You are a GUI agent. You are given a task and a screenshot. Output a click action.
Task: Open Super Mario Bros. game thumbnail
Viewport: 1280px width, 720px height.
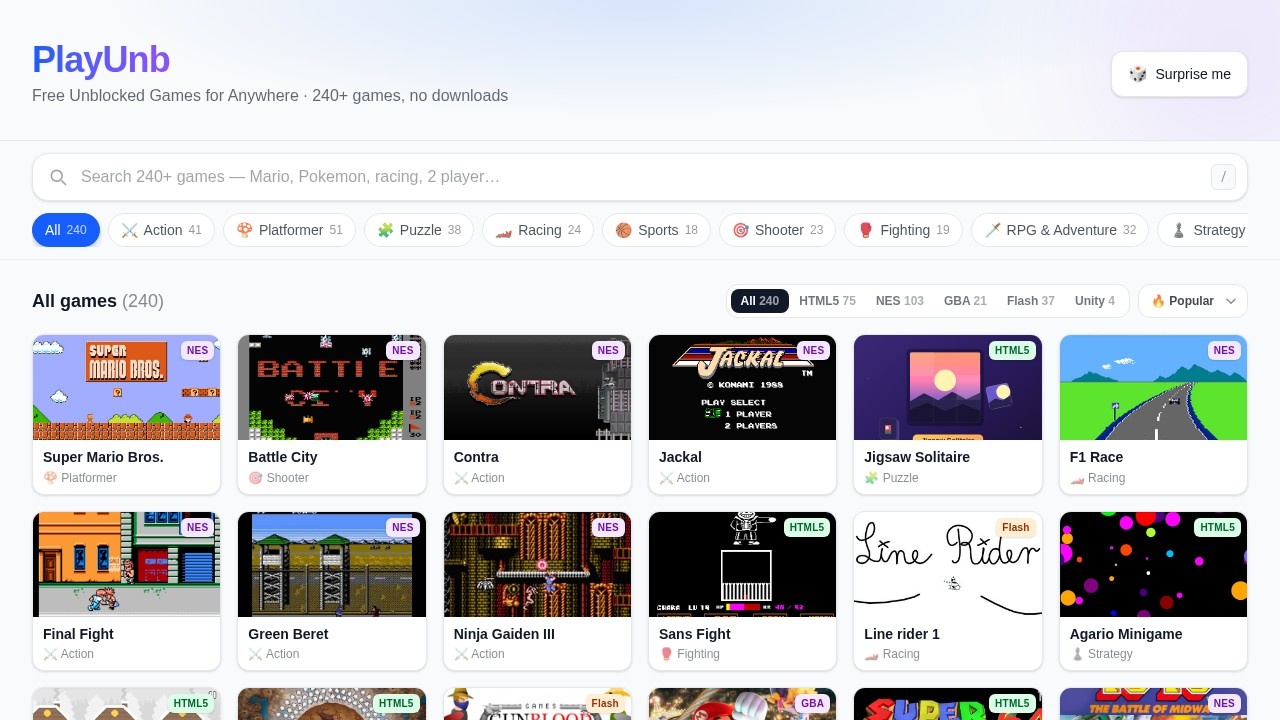pyautogui.click(x=126, y=388)
